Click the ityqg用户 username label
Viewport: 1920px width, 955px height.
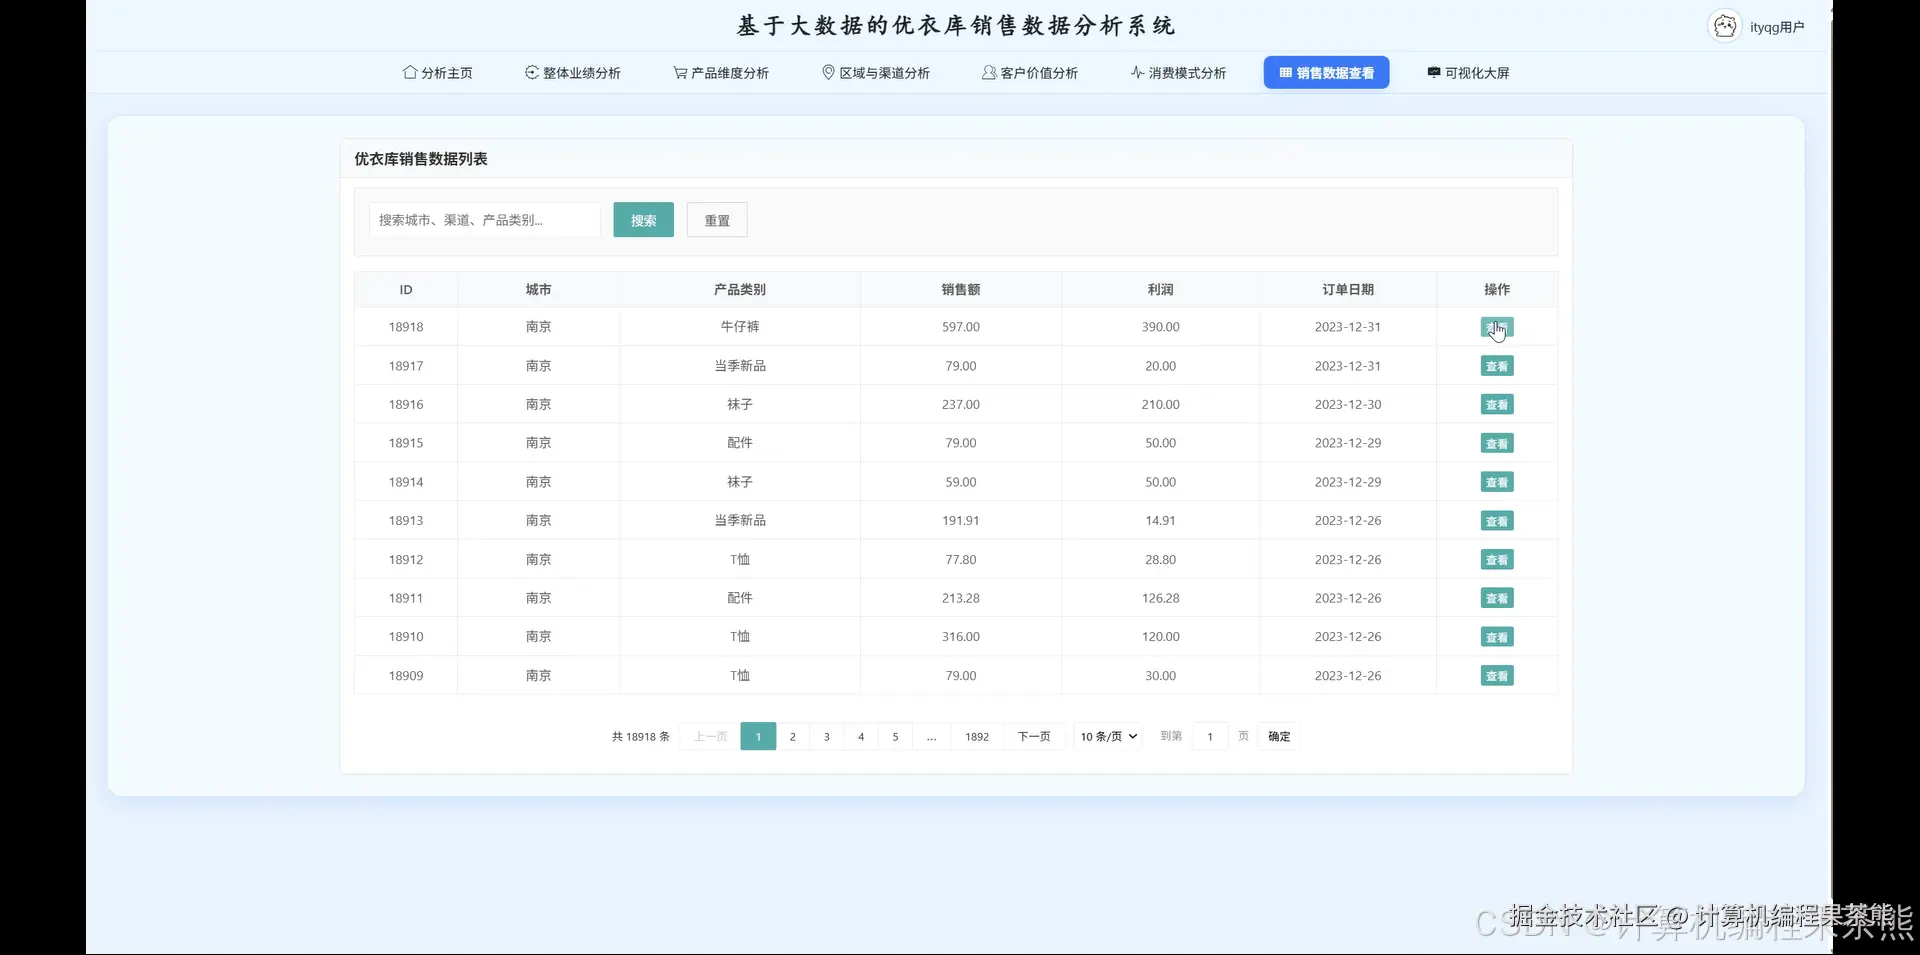point(1777,27)
